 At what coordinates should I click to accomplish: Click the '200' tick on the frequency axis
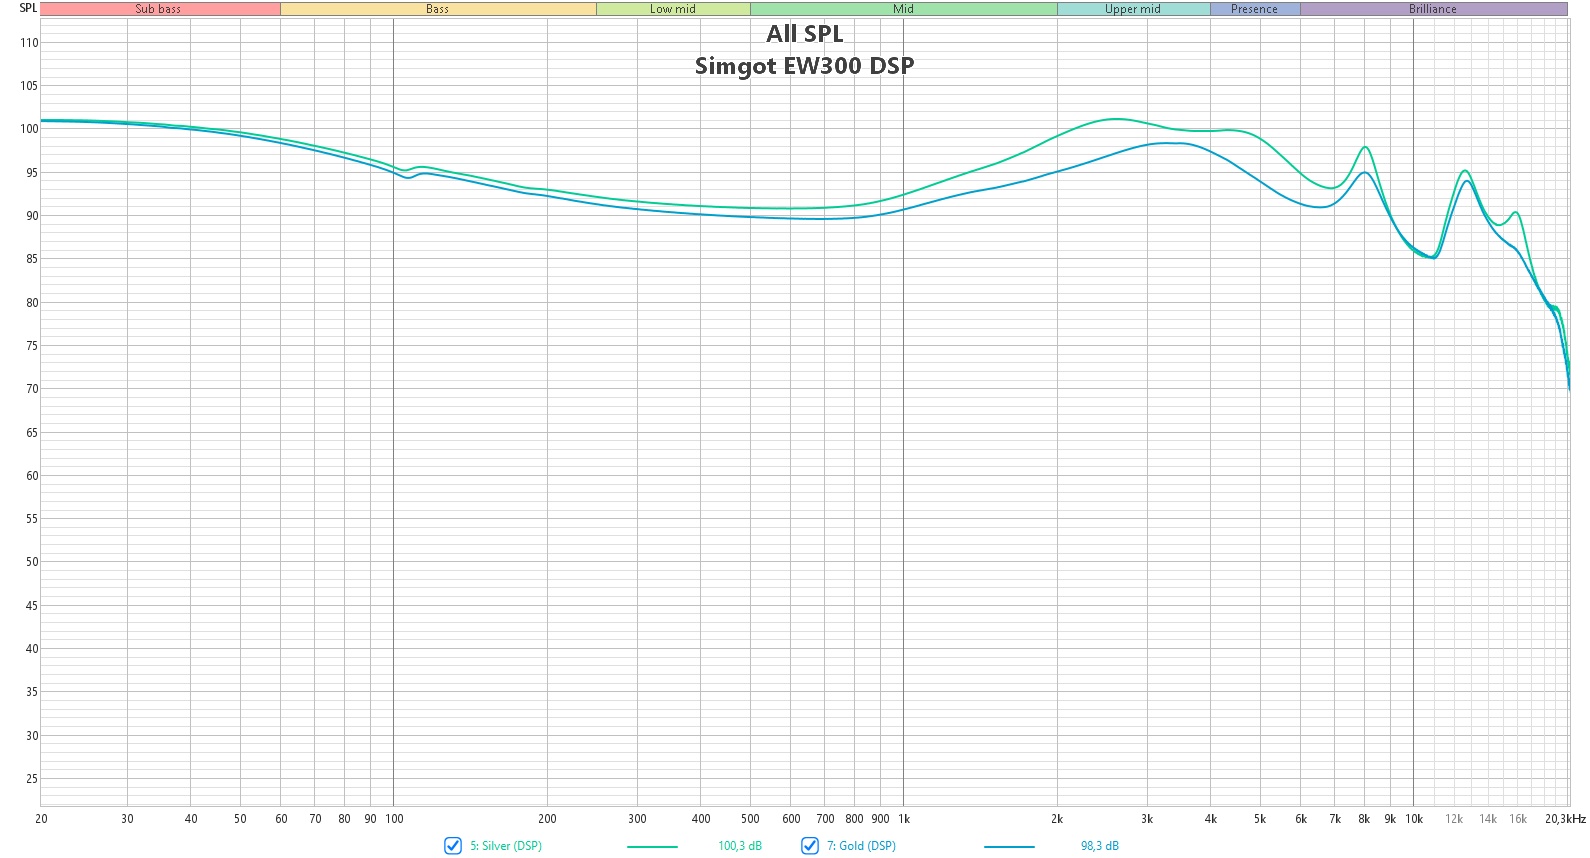click(547, 819)
